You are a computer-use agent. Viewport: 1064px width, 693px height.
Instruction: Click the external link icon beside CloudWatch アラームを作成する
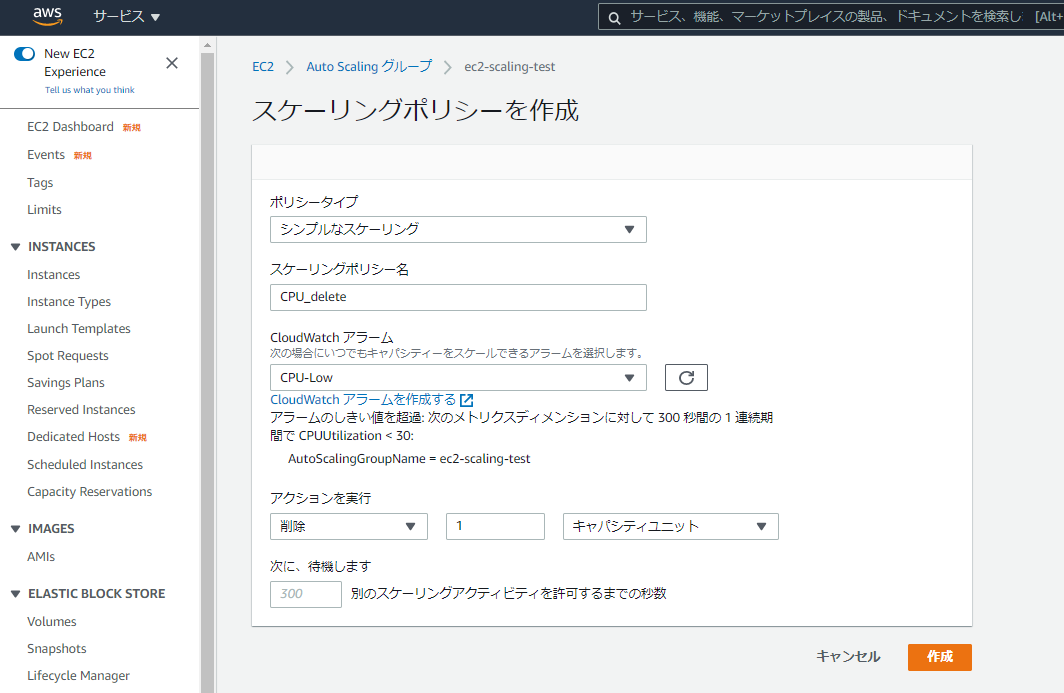(467, 400)
